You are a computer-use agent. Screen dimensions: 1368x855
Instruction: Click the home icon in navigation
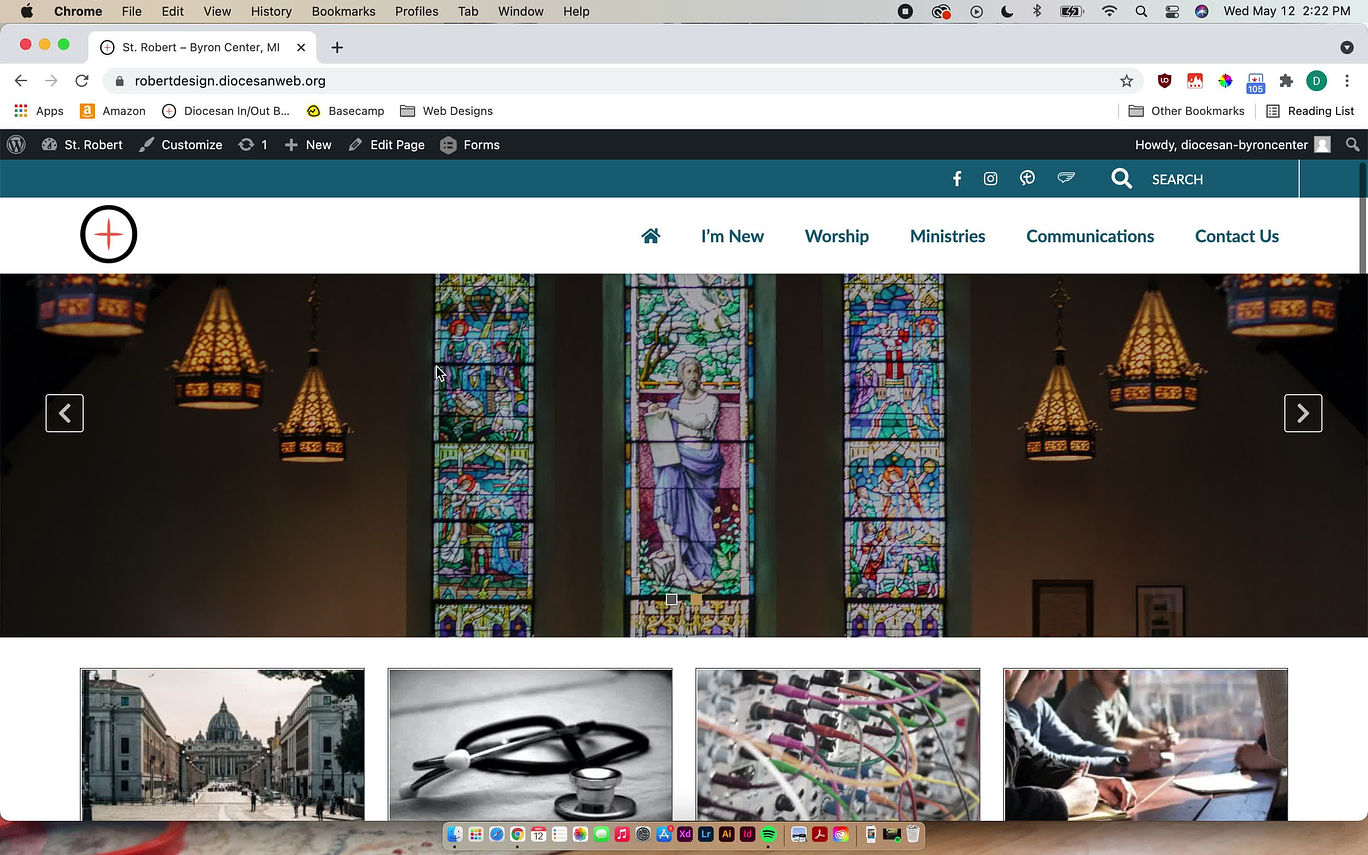tap(651, 236)
